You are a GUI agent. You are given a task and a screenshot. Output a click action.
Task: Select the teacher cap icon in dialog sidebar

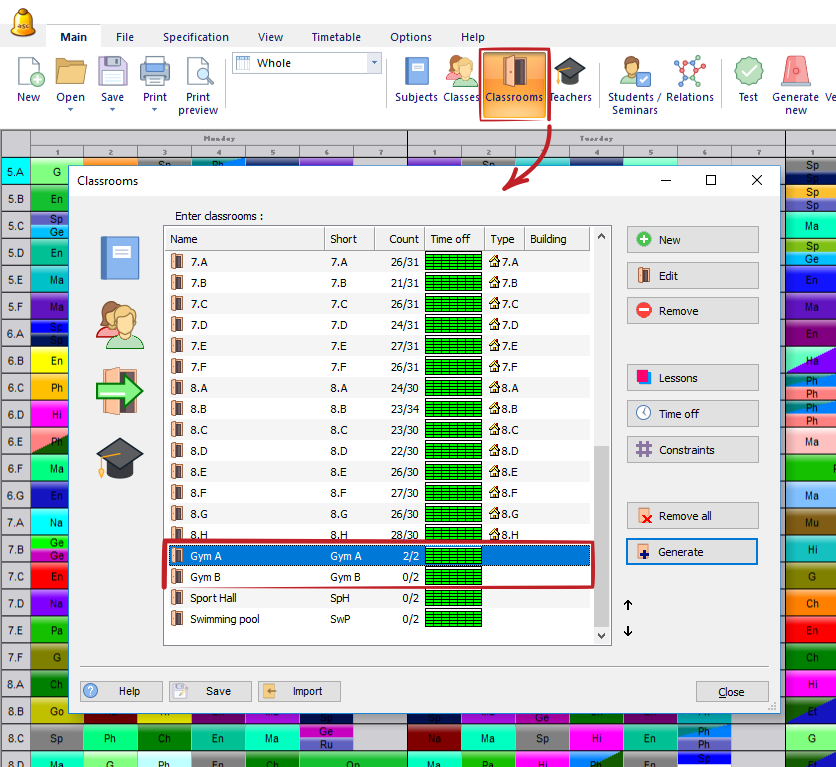tap(120, 457)
